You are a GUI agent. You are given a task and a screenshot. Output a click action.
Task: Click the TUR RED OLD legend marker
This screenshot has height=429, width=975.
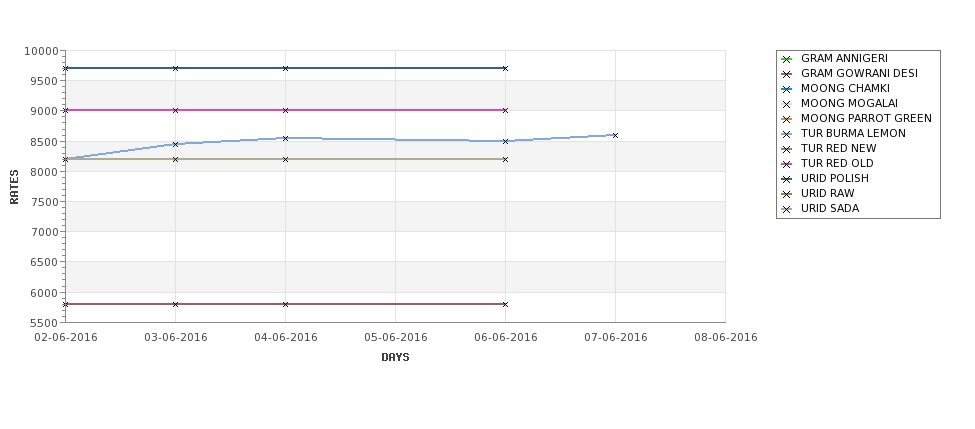[x=787, y=164]
